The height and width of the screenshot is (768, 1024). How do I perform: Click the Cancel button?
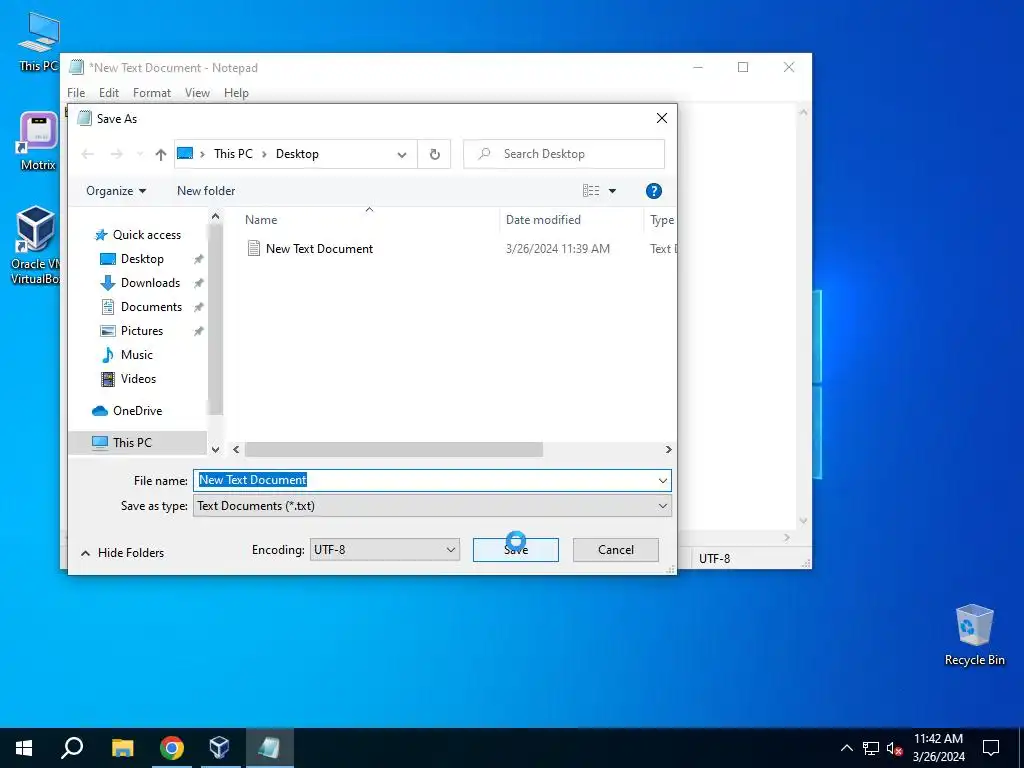(616, 550)
